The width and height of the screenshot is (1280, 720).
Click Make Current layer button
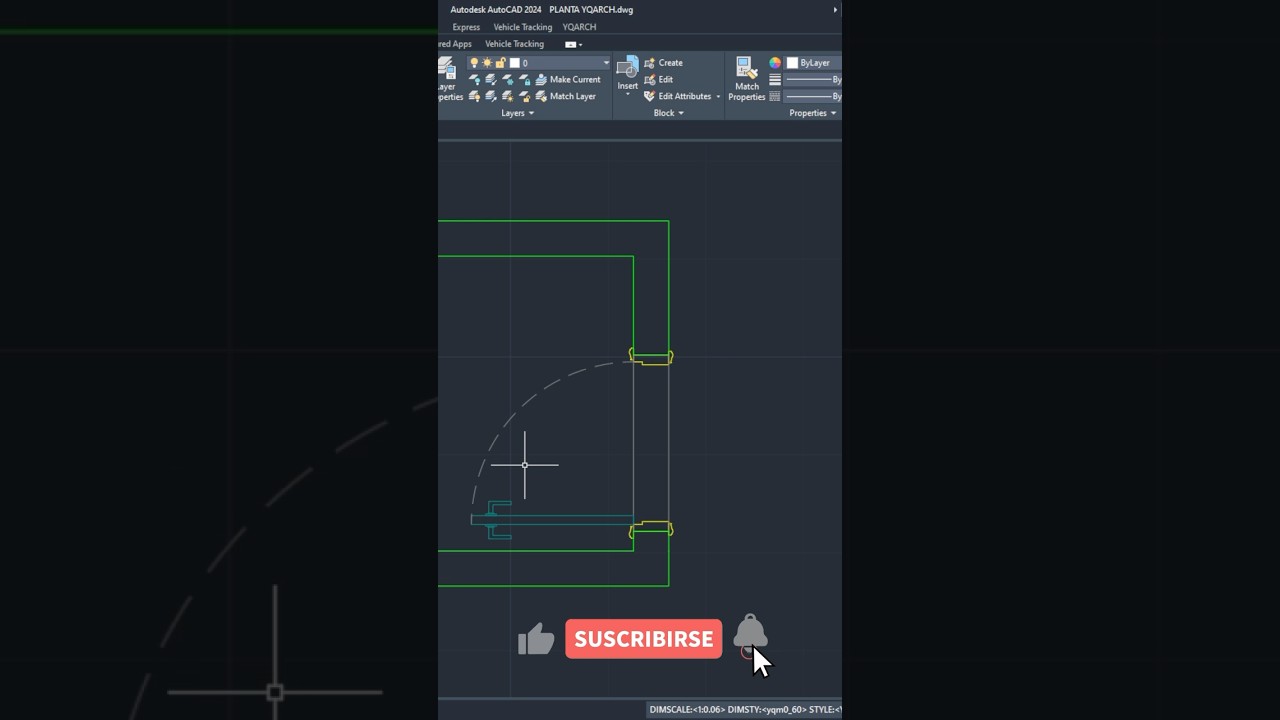click(x=568, y=80)
